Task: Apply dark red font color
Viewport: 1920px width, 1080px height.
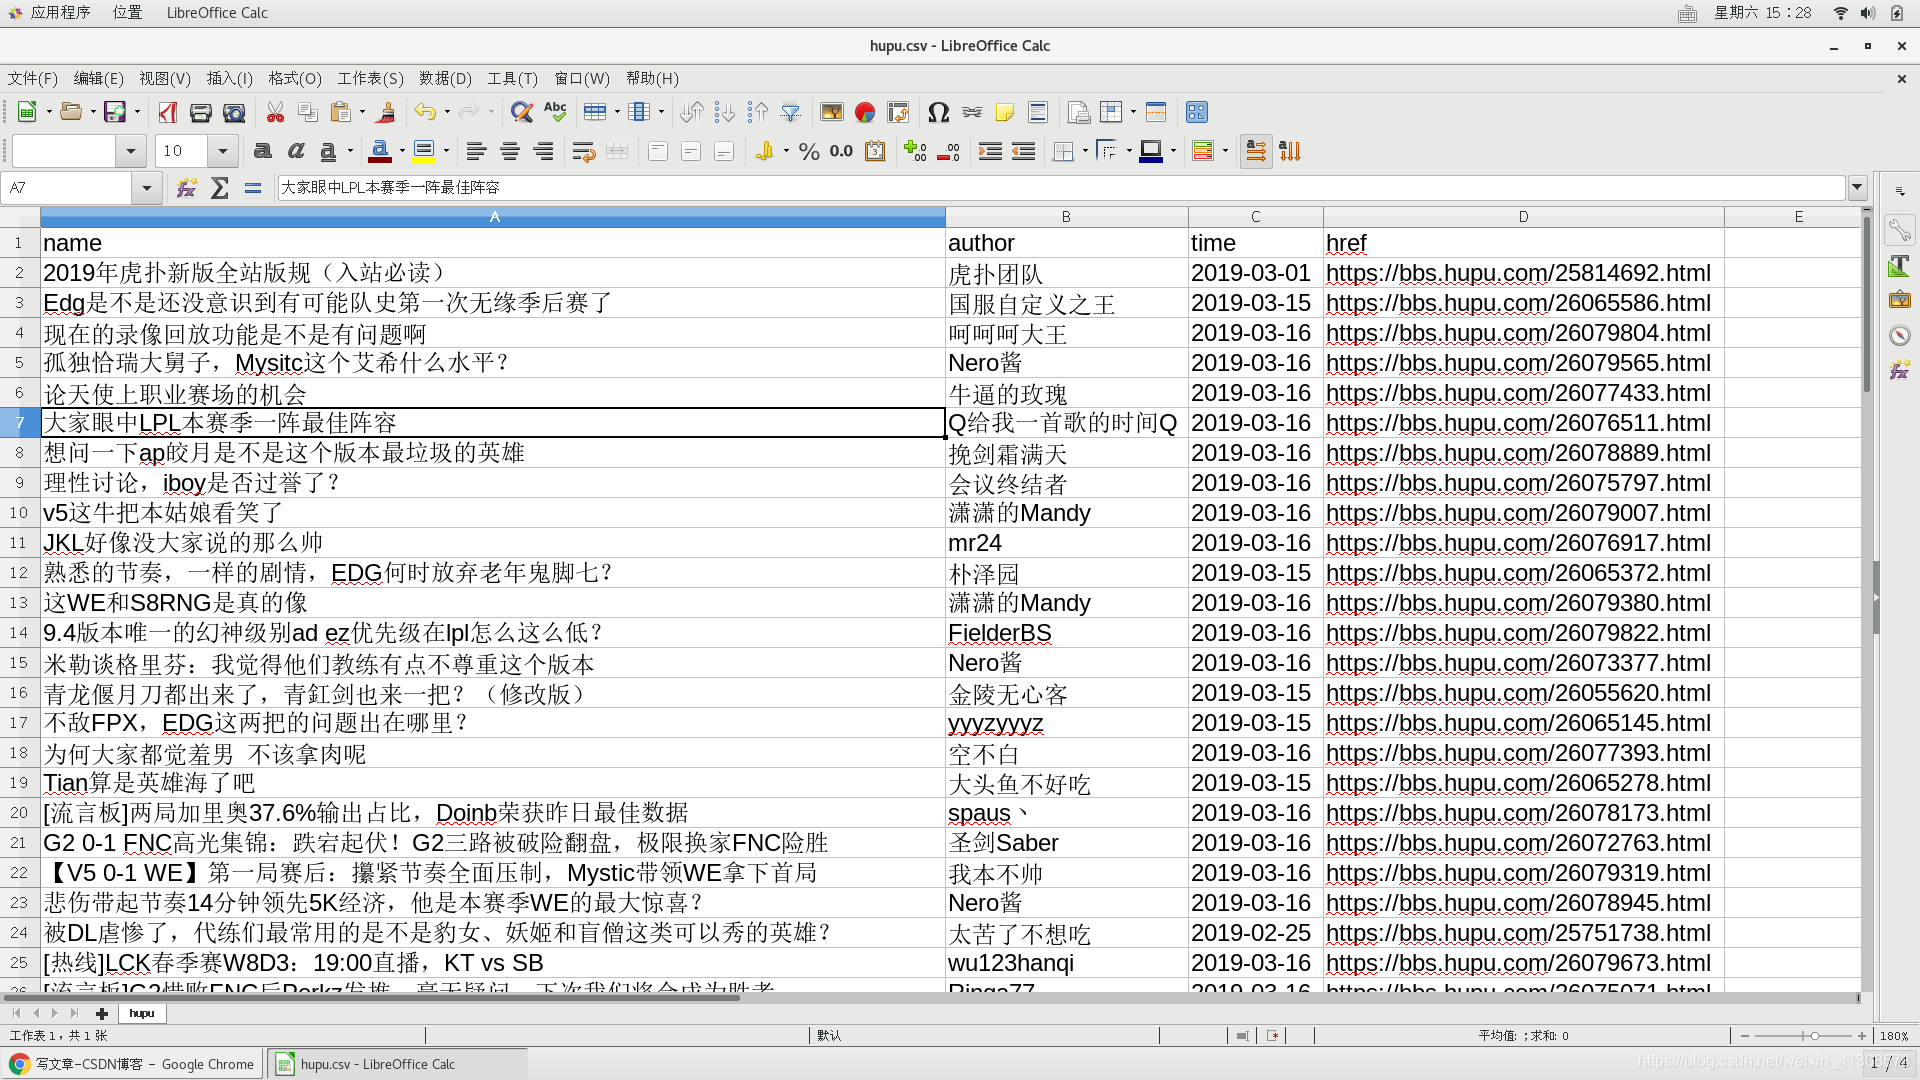Action: click(x=380, y=151)
